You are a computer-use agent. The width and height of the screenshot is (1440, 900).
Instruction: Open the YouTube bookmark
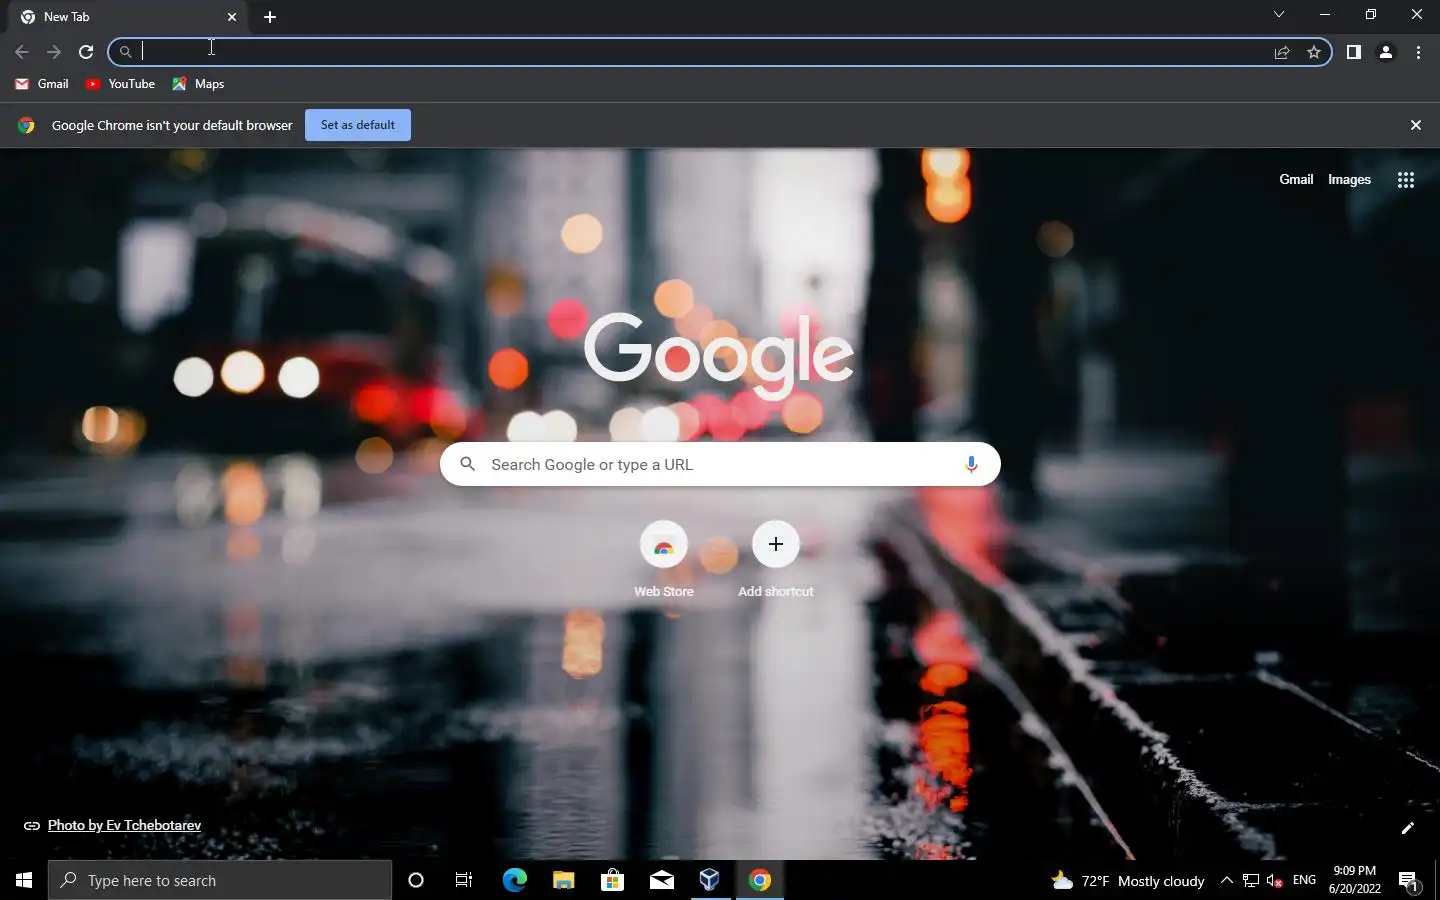tap(120, 84)
